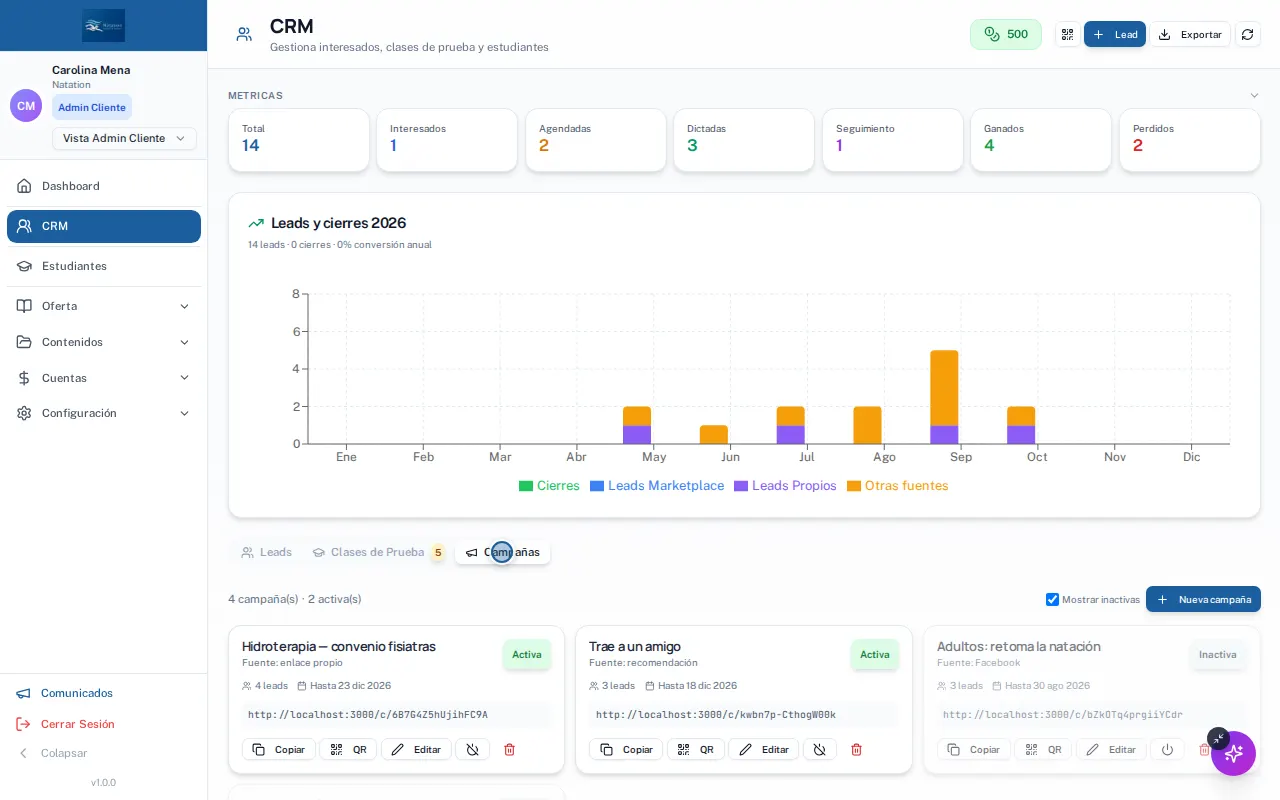Image resolution: width=1280 pixels, height=800 pixels.
Task: Show QR for Hidroterapia campaign
Action: (348, 749)
